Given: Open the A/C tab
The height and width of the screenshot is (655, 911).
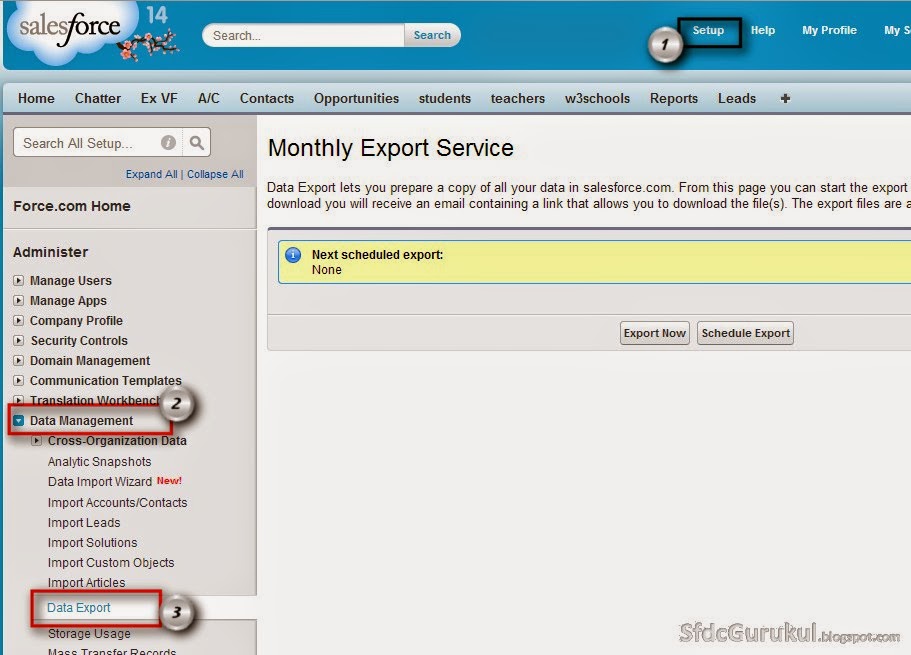Looking at the screenshot, I should (209, 98).
